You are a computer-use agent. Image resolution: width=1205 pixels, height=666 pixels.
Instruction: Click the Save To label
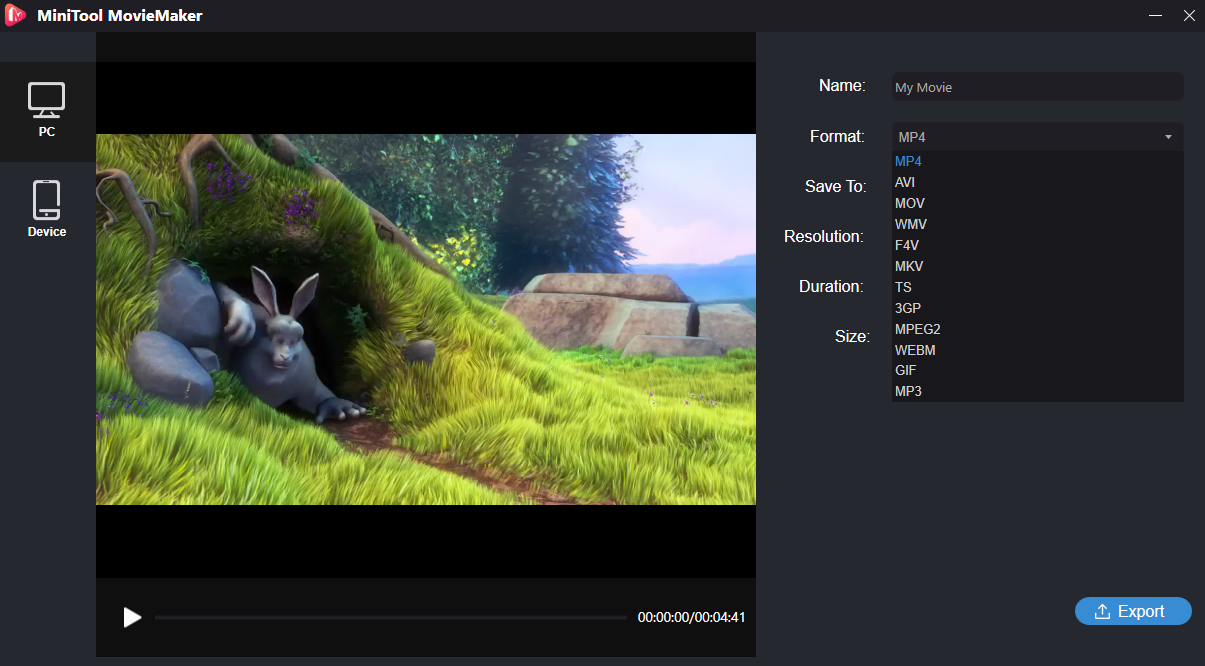[x=835, y=186]
